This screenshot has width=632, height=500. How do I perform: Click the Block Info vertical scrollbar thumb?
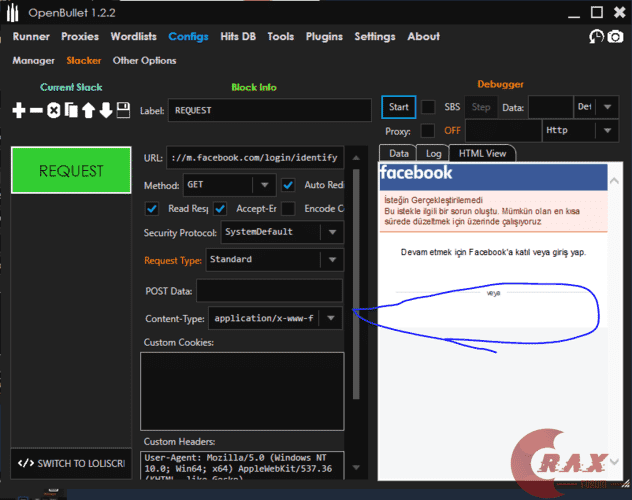coord(356,284)
